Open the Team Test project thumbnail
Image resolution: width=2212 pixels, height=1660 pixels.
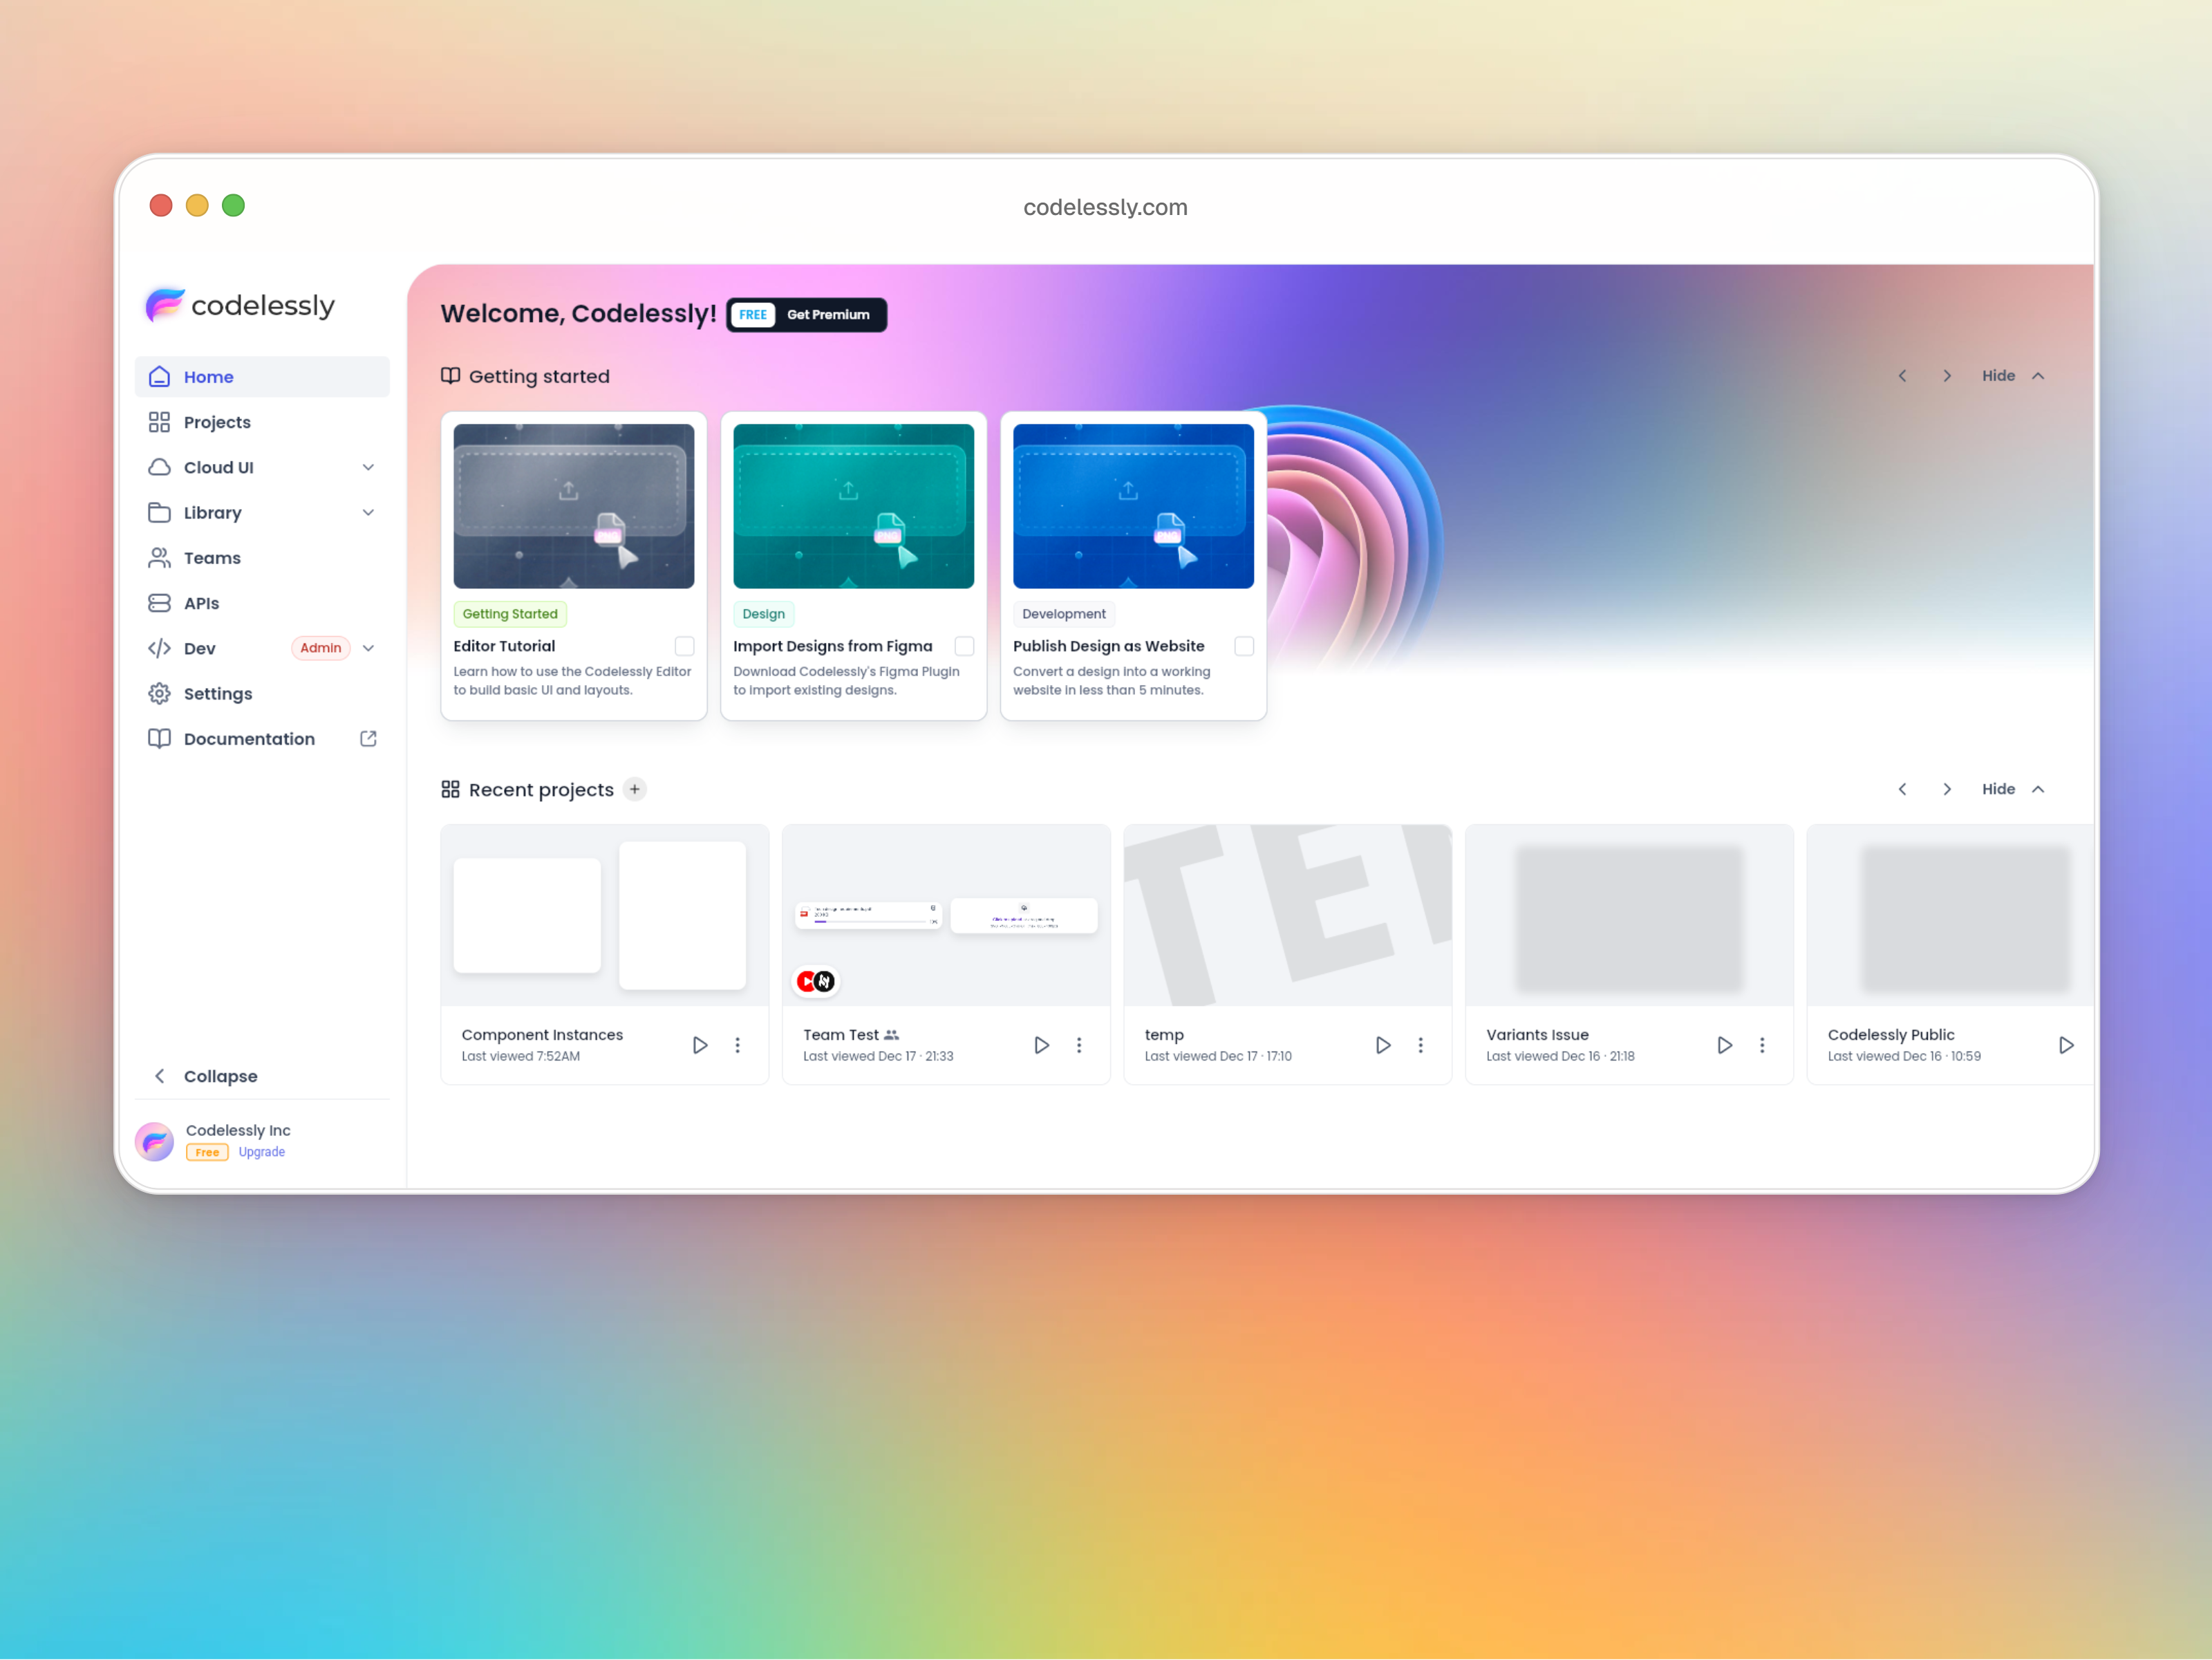(947, 916)
